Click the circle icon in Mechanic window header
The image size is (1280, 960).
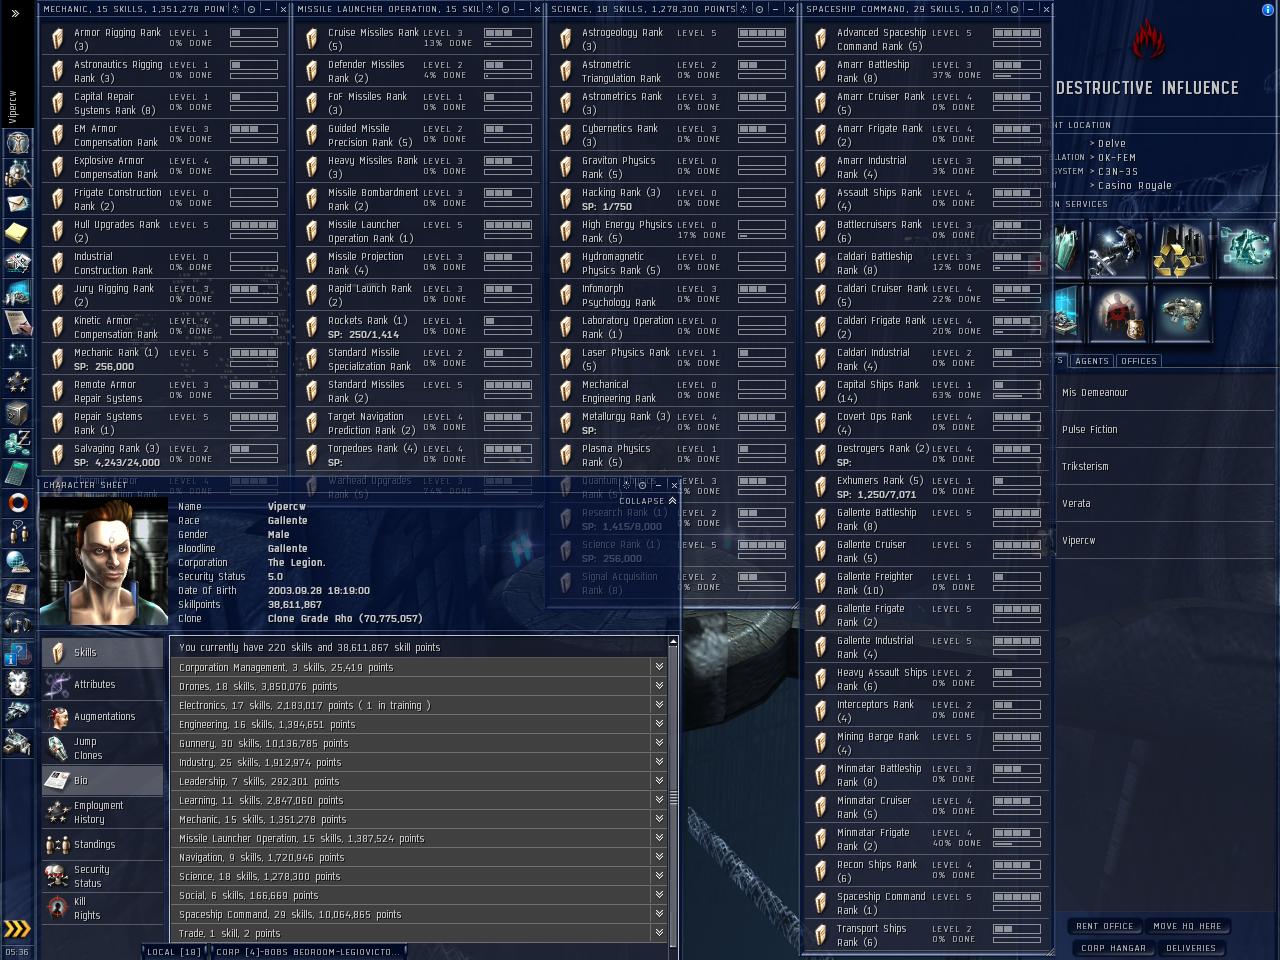(251, 9)
